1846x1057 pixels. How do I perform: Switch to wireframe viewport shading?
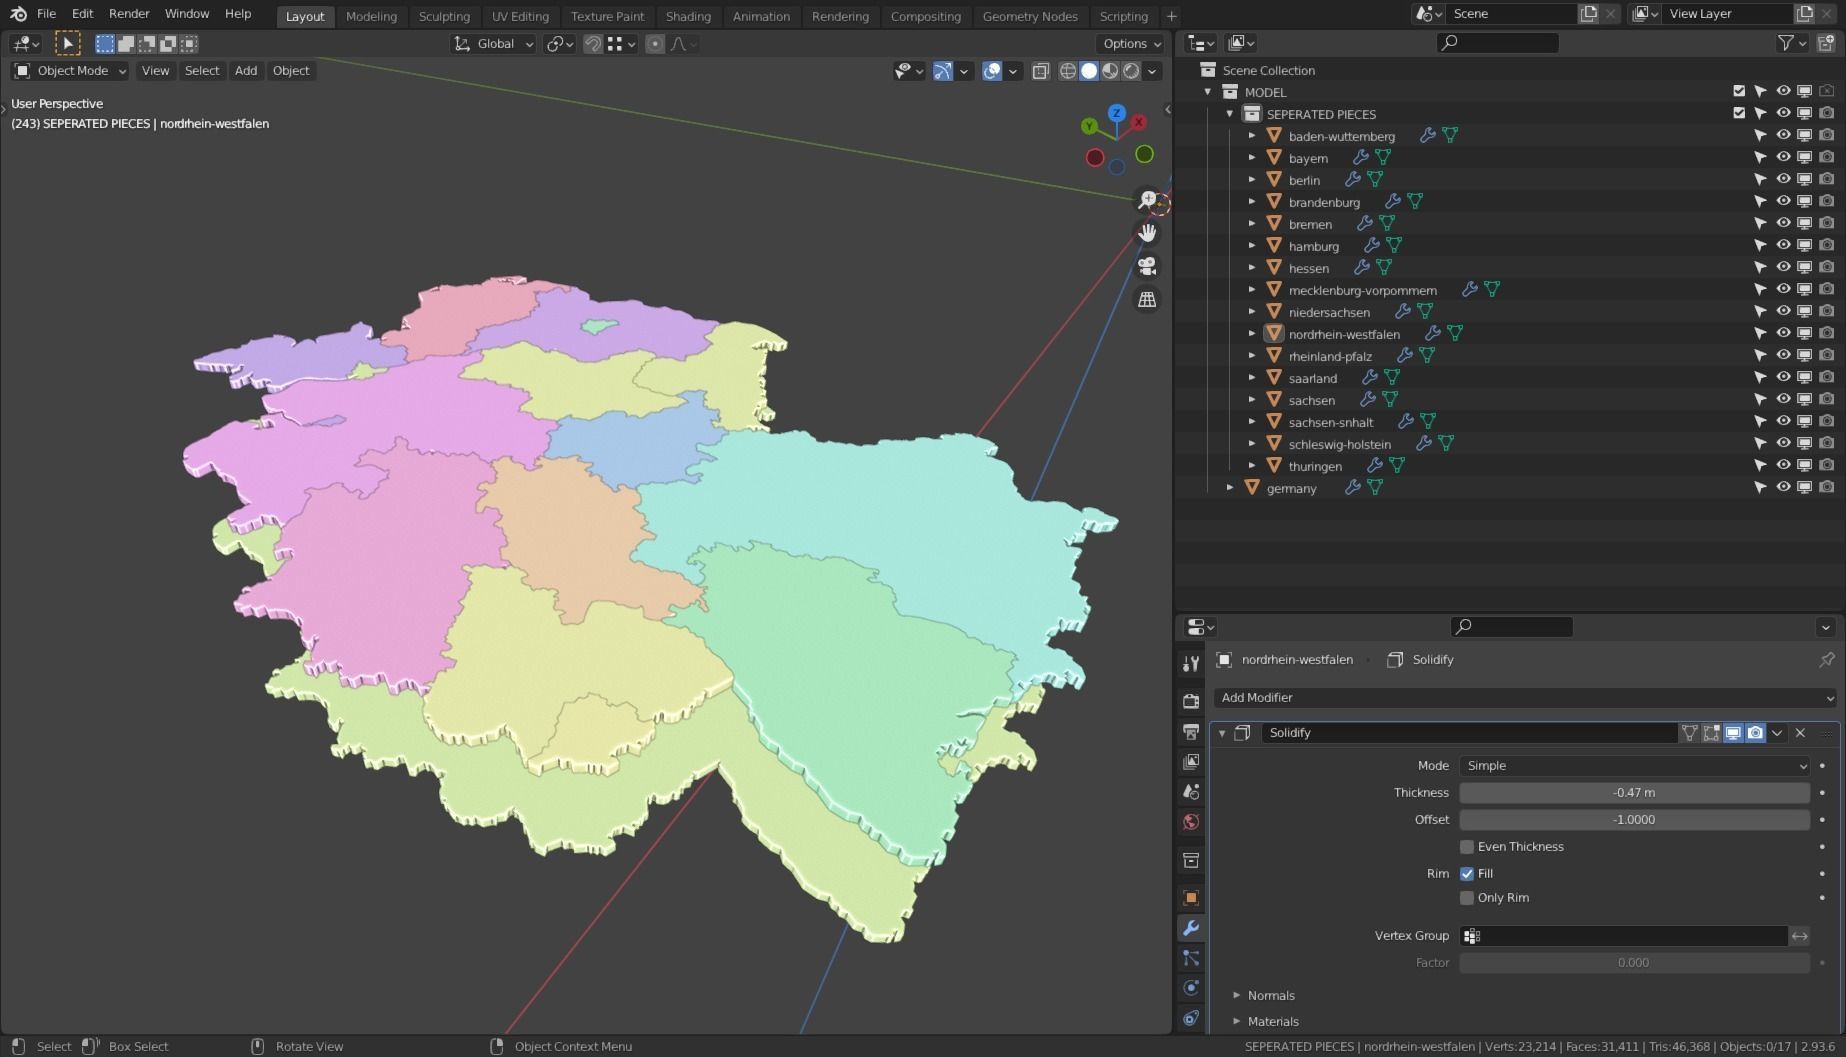pyautogui.click(x=1068, y=71)
